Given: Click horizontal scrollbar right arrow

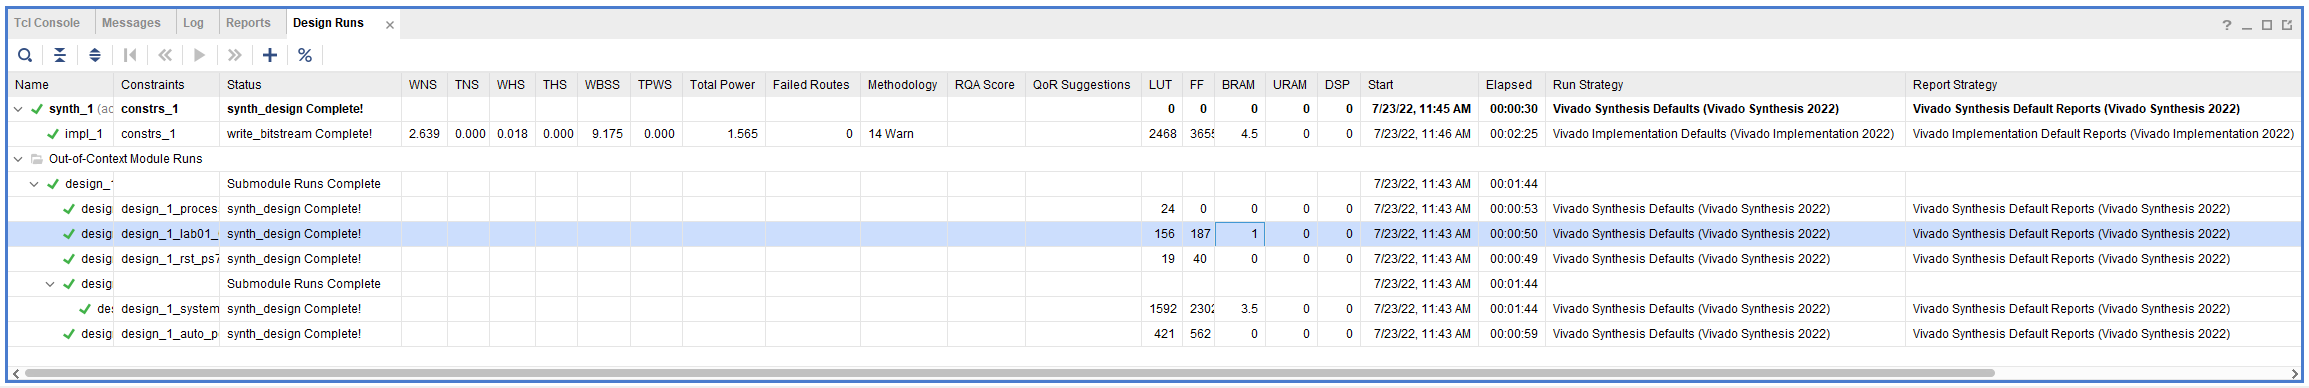Looking at the screenshot, I should click(x=2294, y=374).
